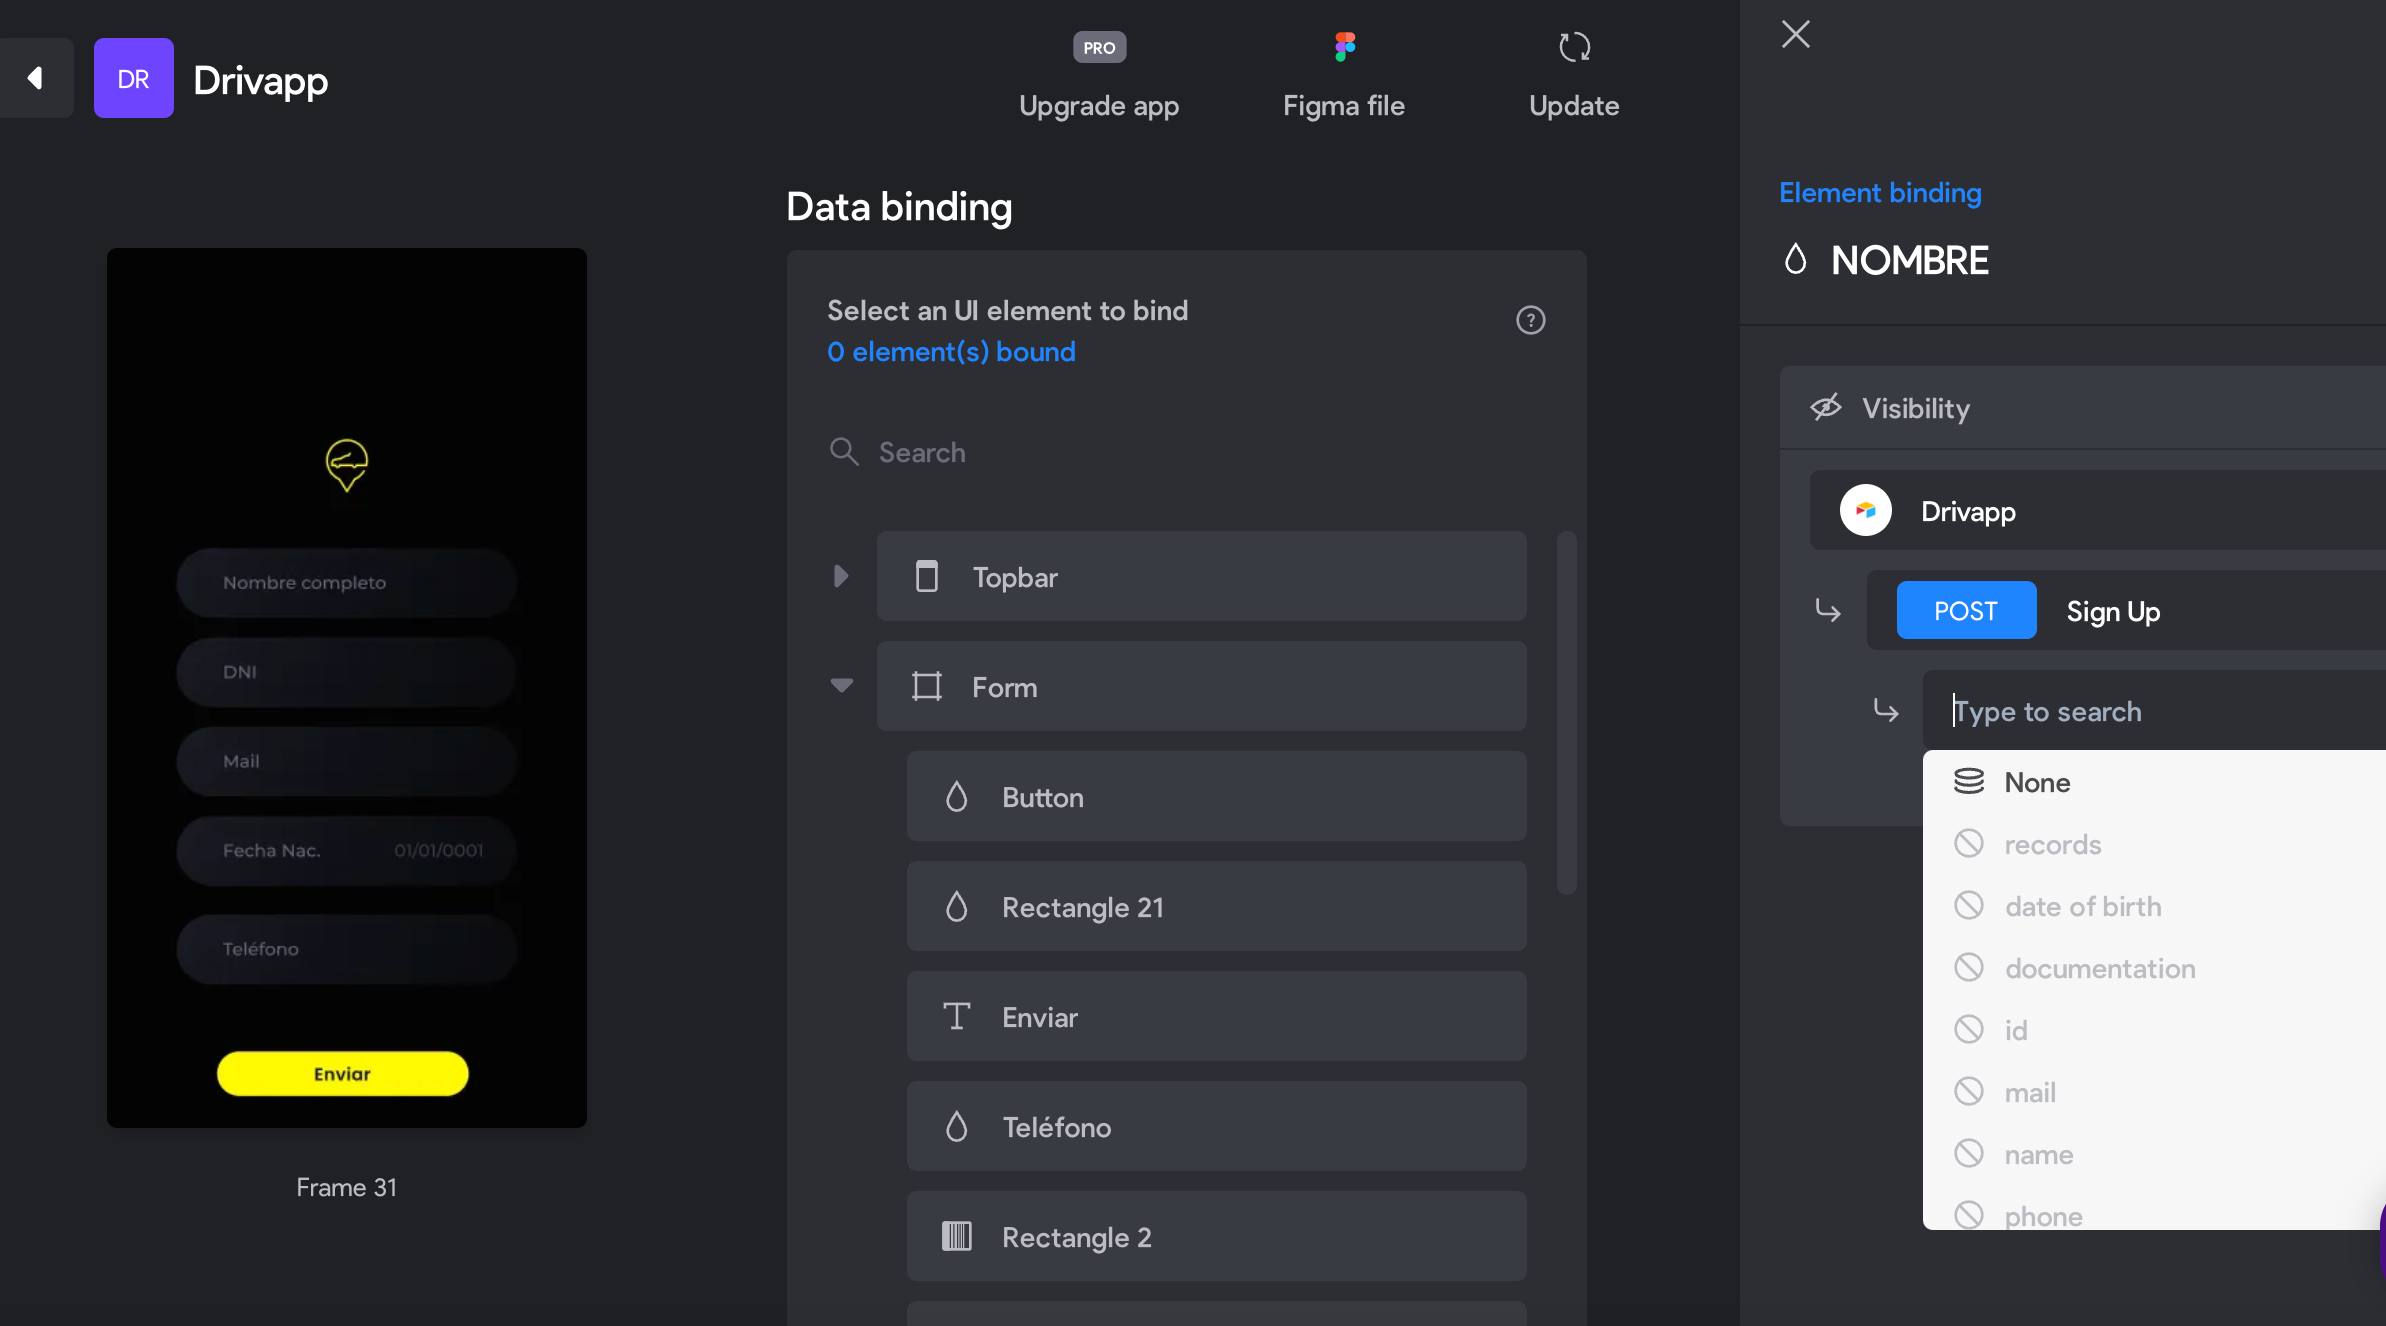Click the text icon next to Enviar

957,1017
